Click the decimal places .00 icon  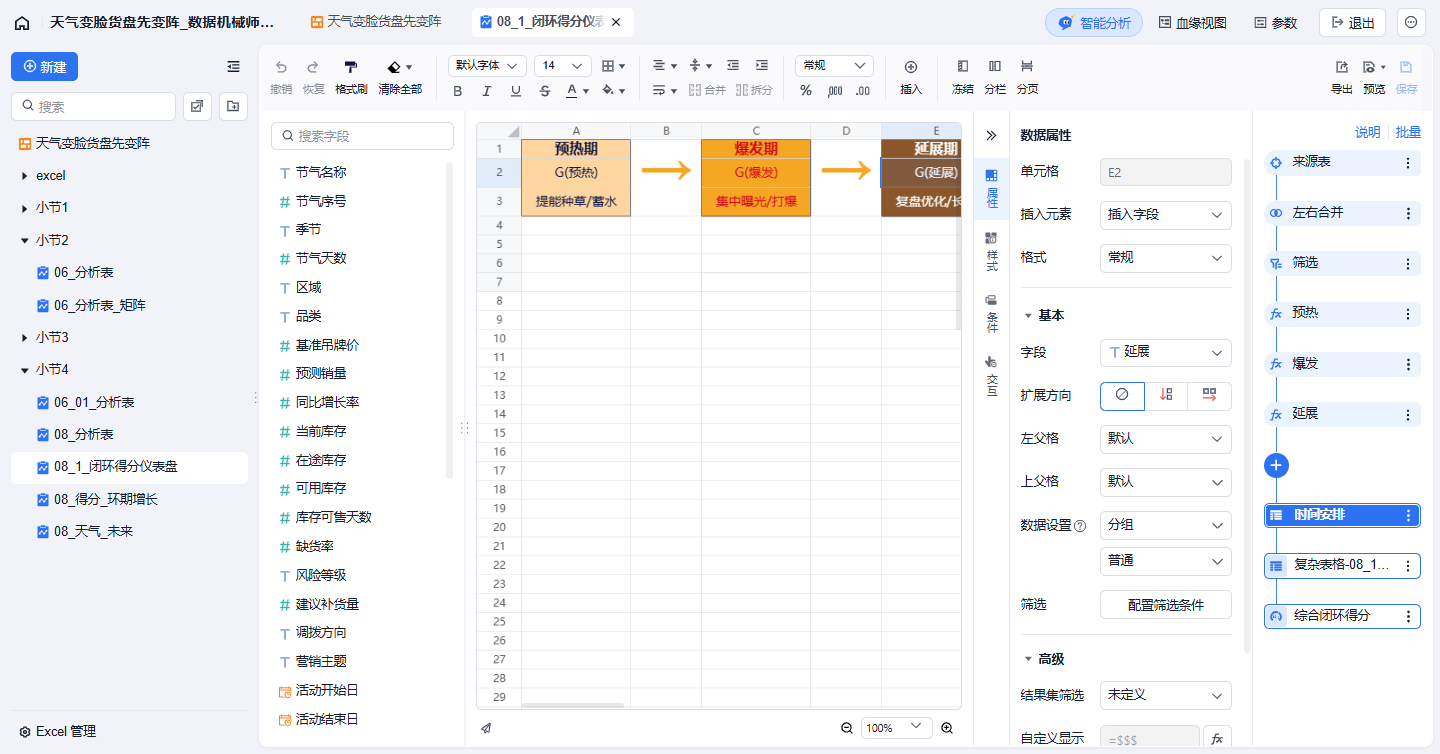click(863, 91)
